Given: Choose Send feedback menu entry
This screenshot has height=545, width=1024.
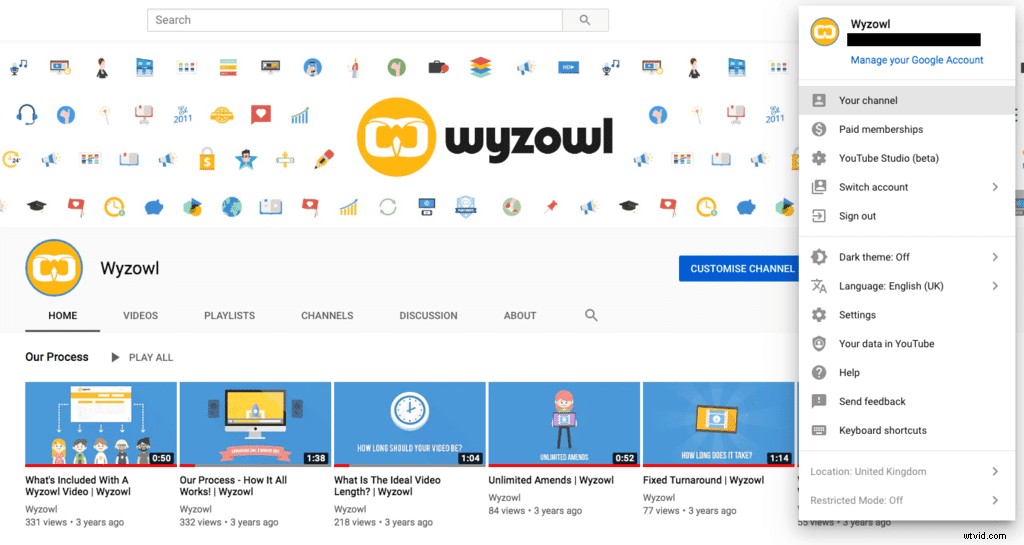Looking at the screenshot, I should (x=906, y=401).
